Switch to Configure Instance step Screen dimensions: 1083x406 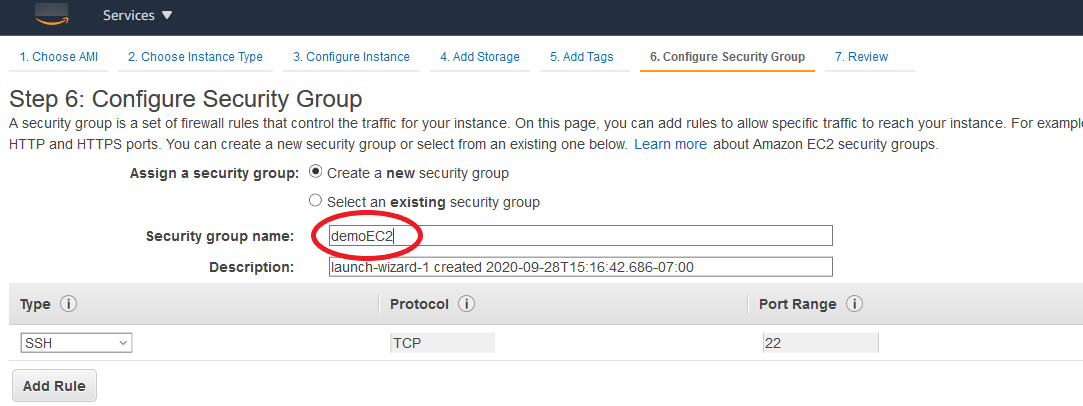(x=351, y=57)
